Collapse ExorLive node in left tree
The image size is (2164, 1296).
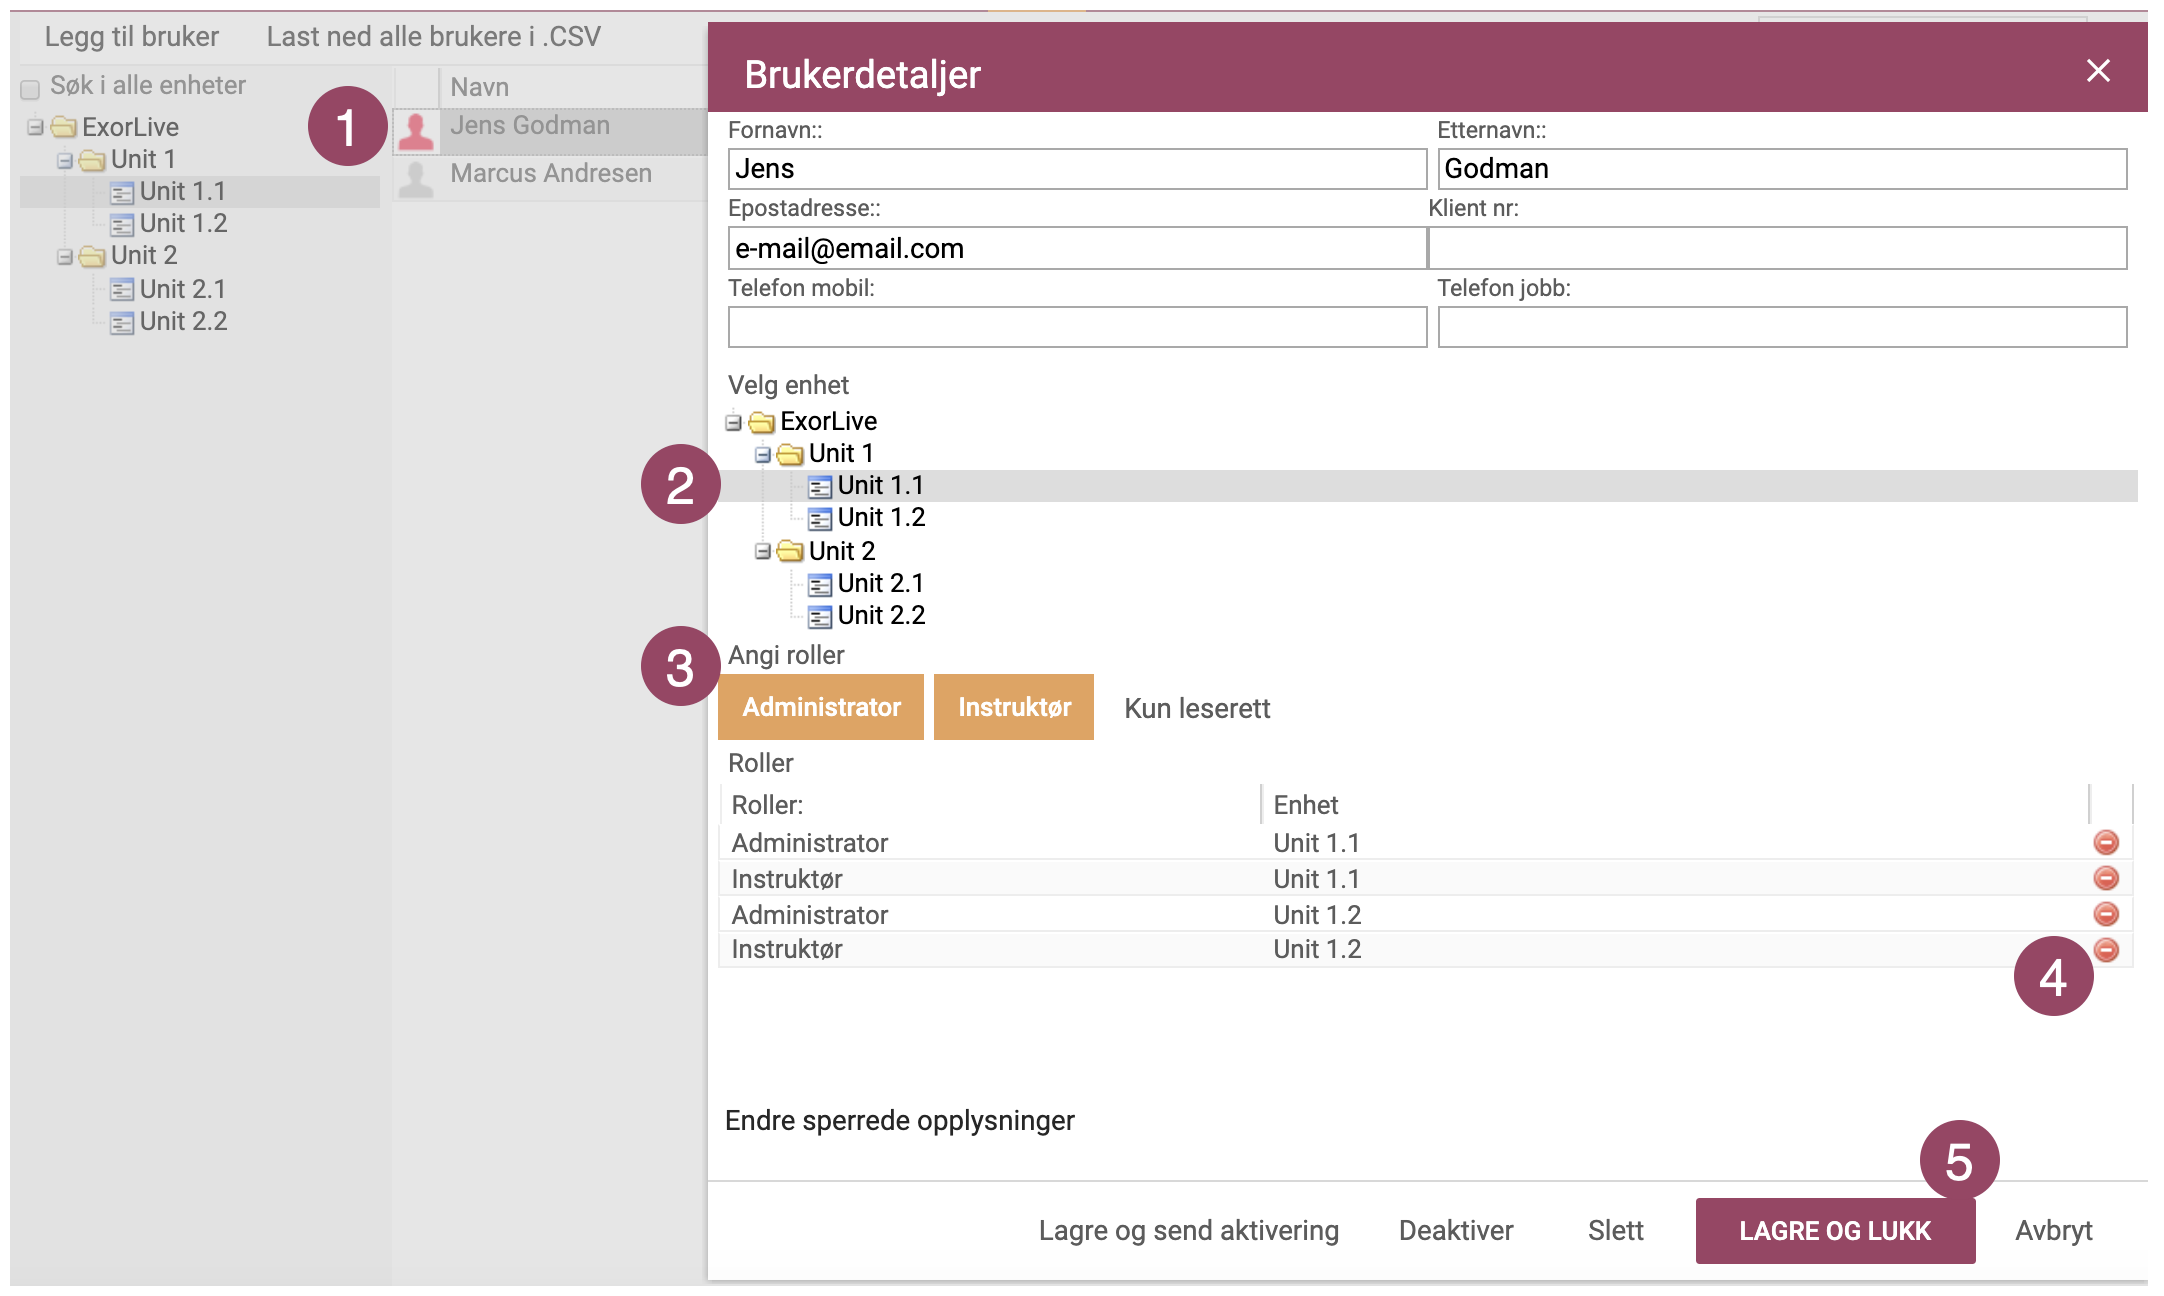point(36,127)
